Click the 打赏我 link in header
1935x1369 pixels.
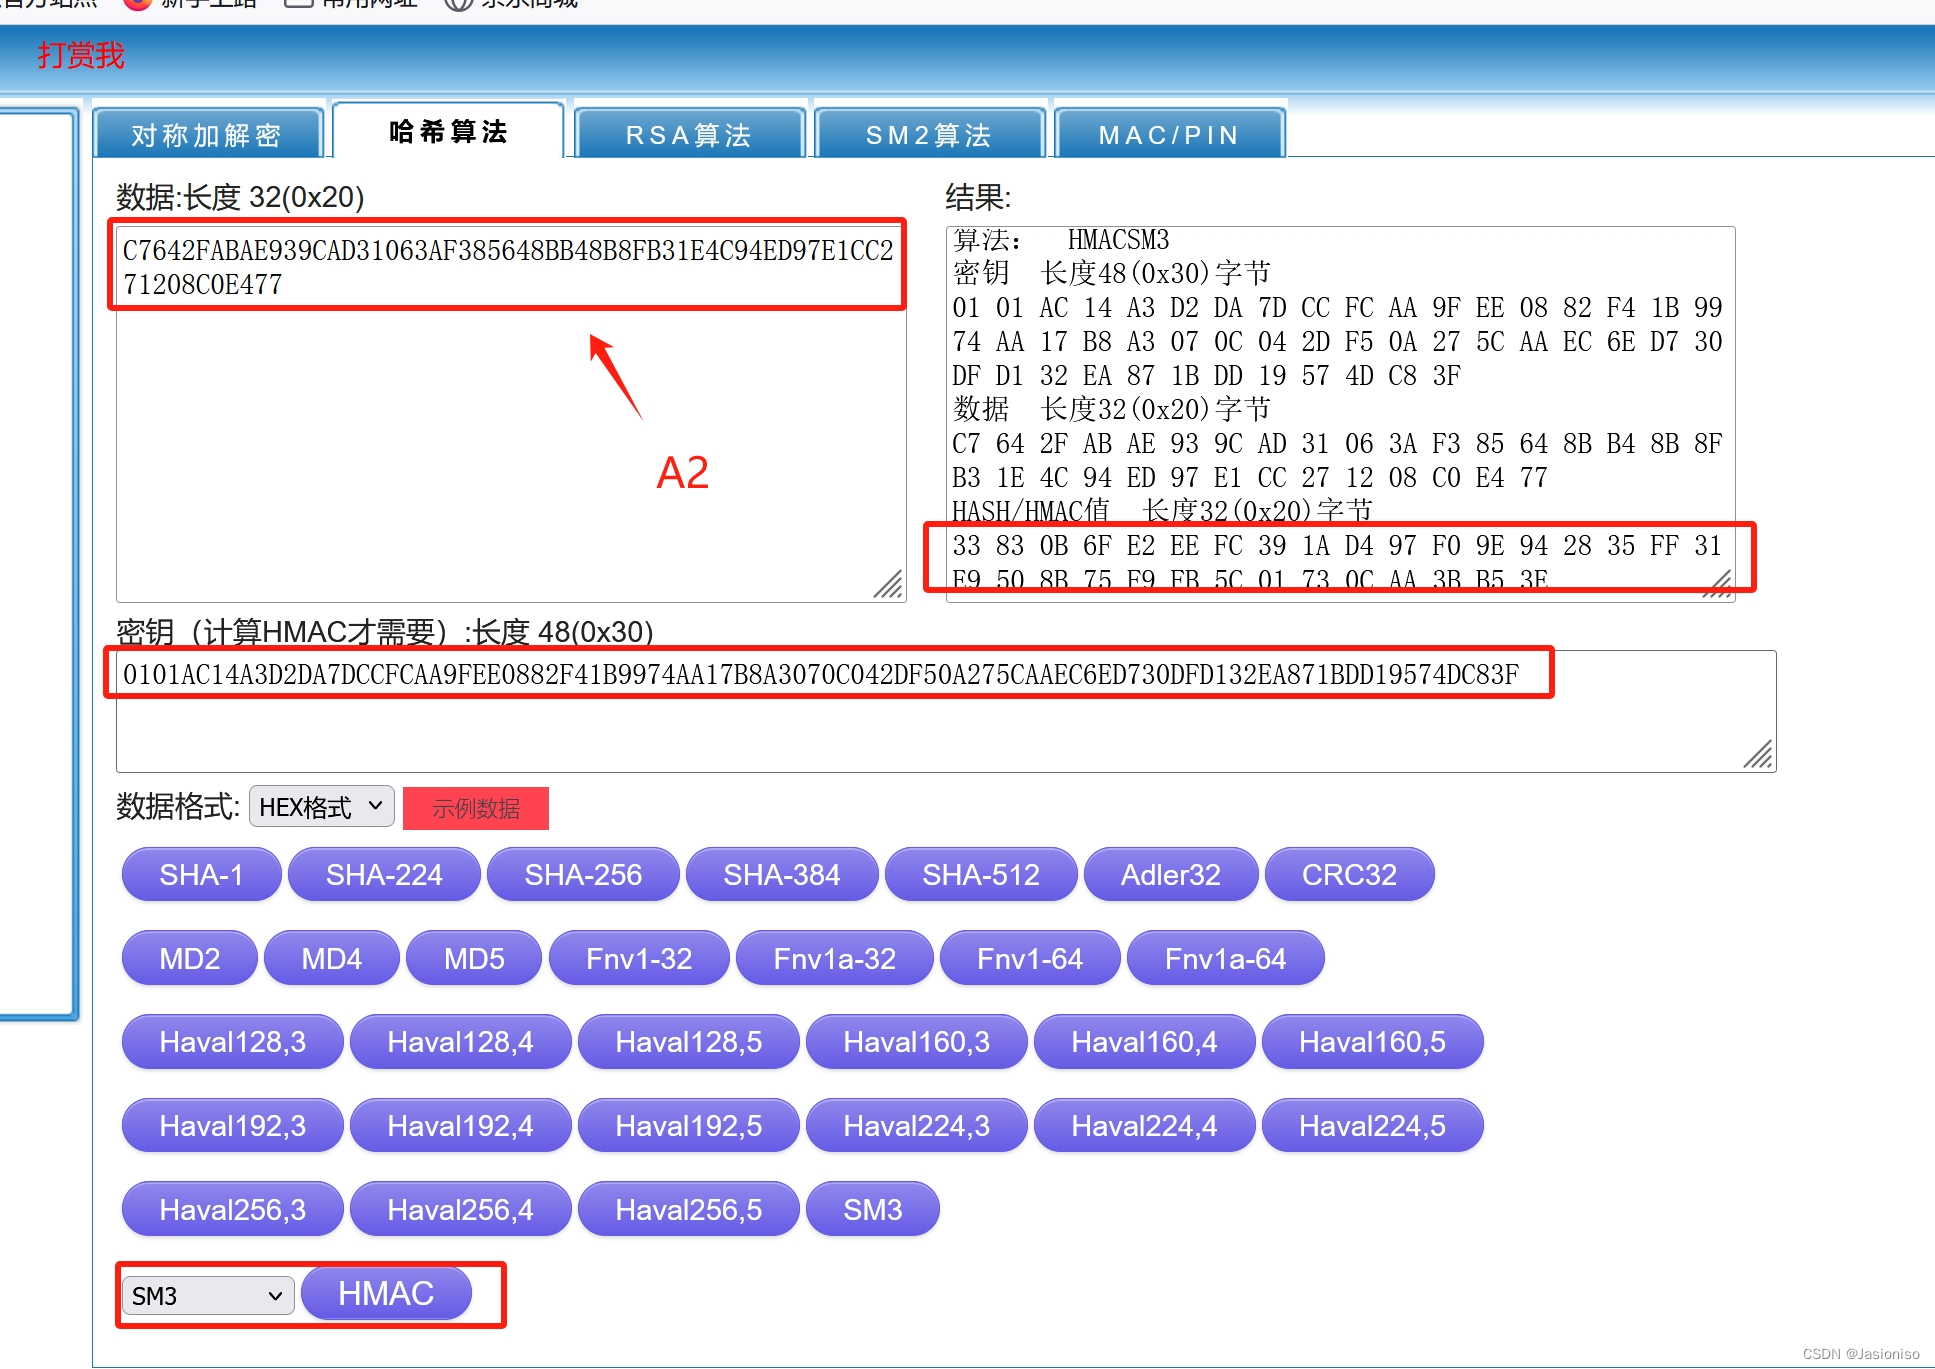[81, 55]
